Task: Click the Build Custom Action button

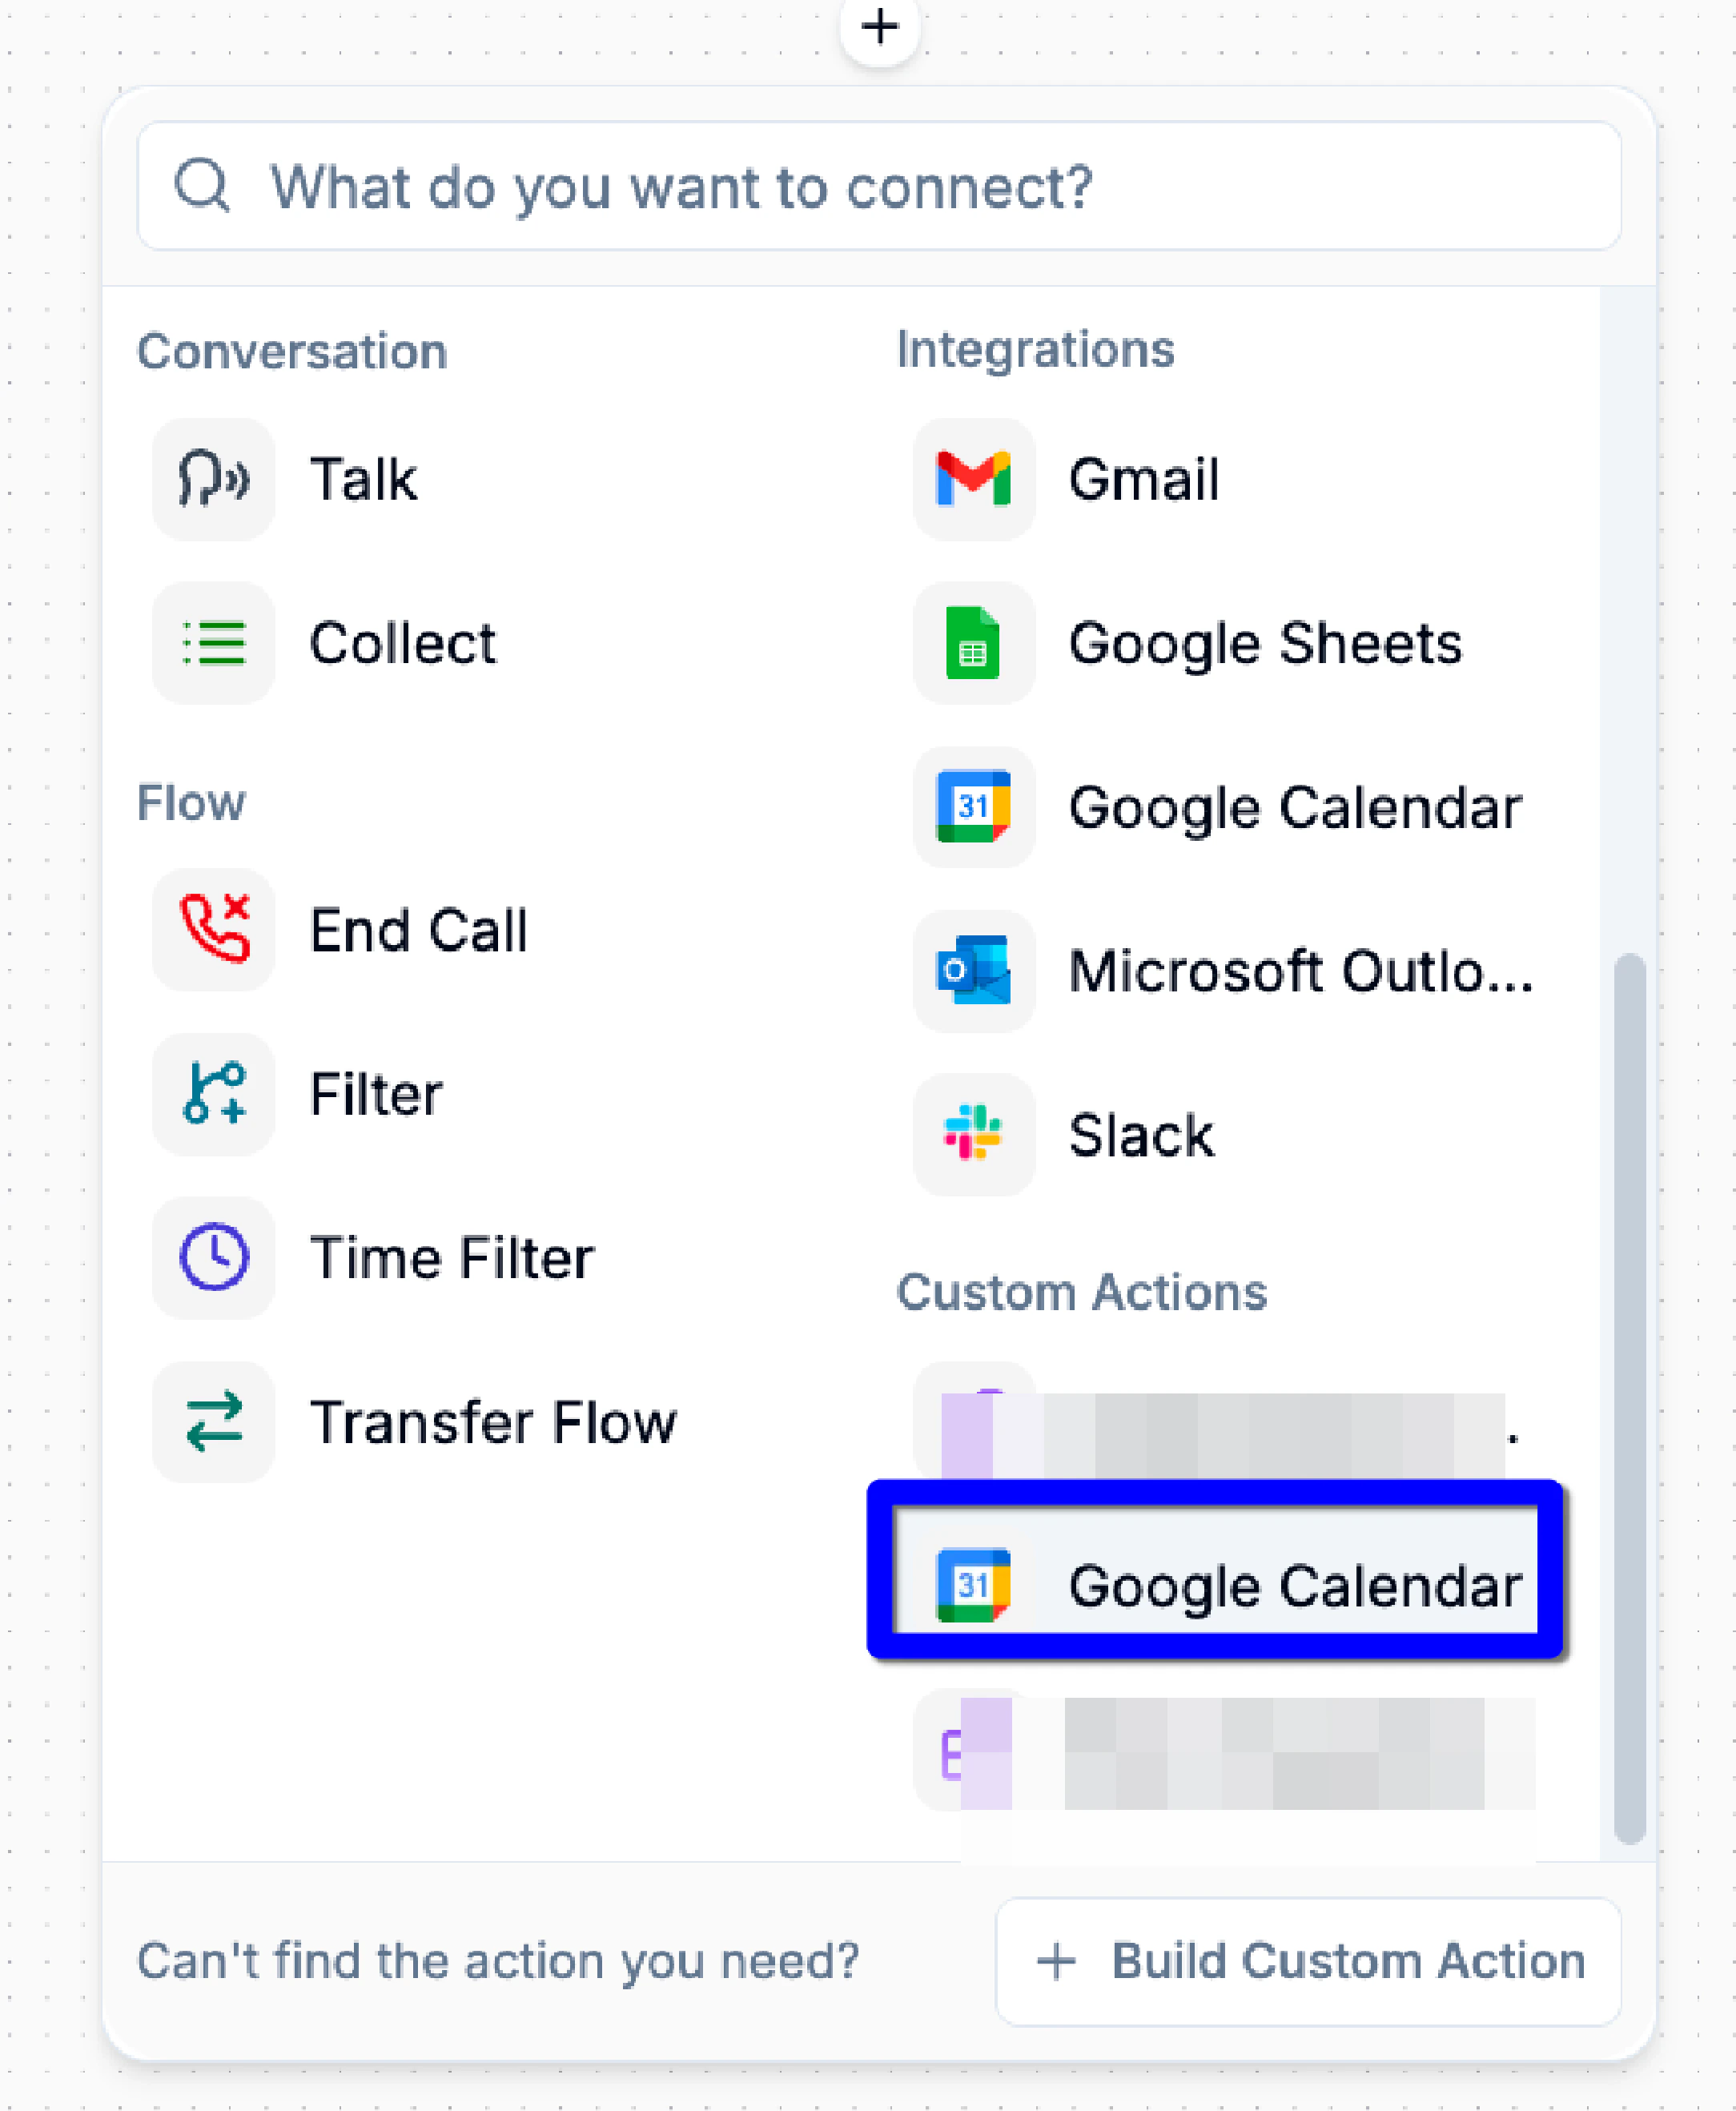Action: click(x=1311, y=1961)
